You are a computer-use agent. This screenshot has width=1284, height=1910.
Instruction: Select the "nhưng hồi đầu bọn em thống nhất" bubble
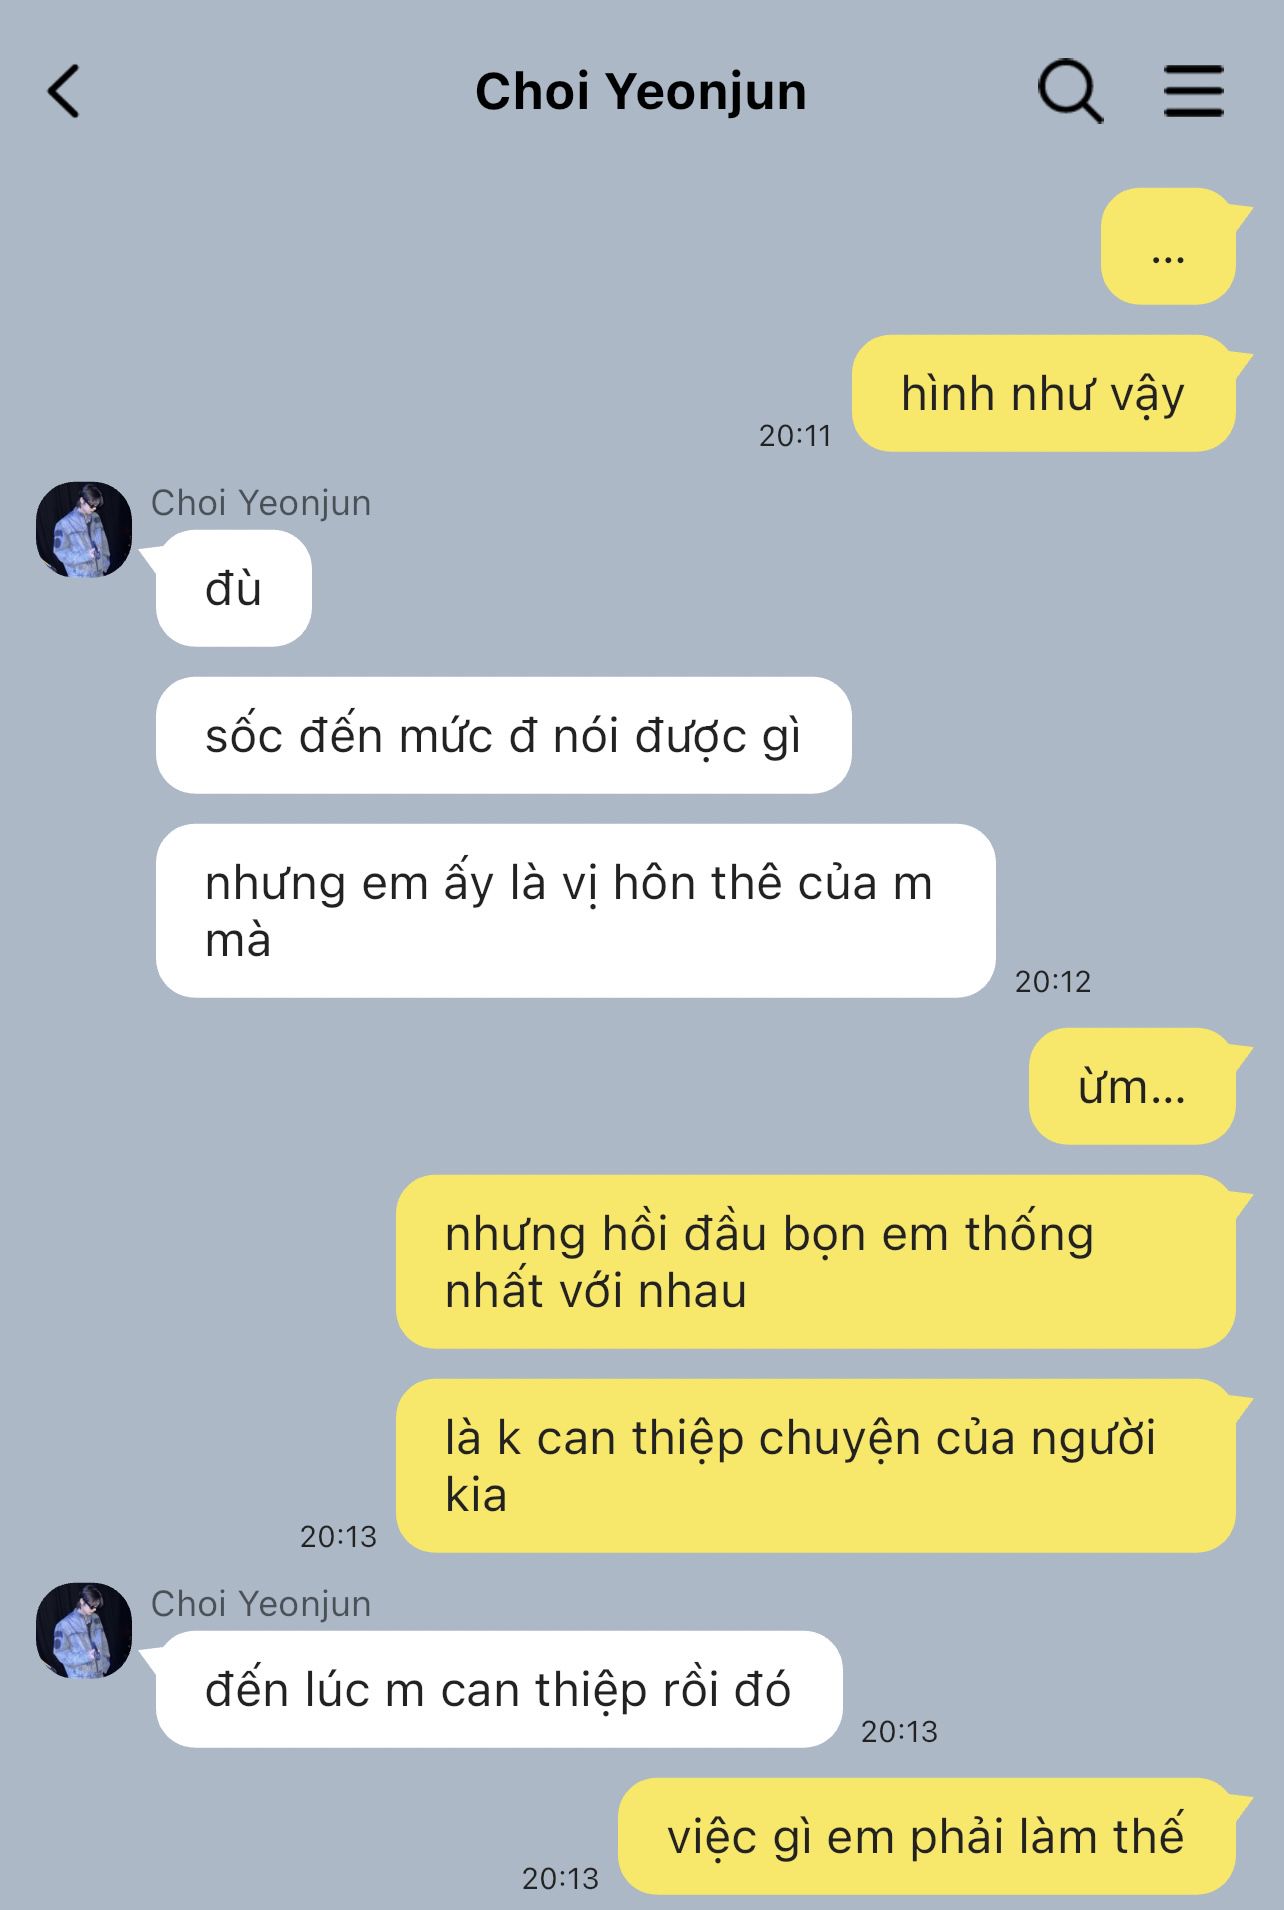coord(815,1262)
